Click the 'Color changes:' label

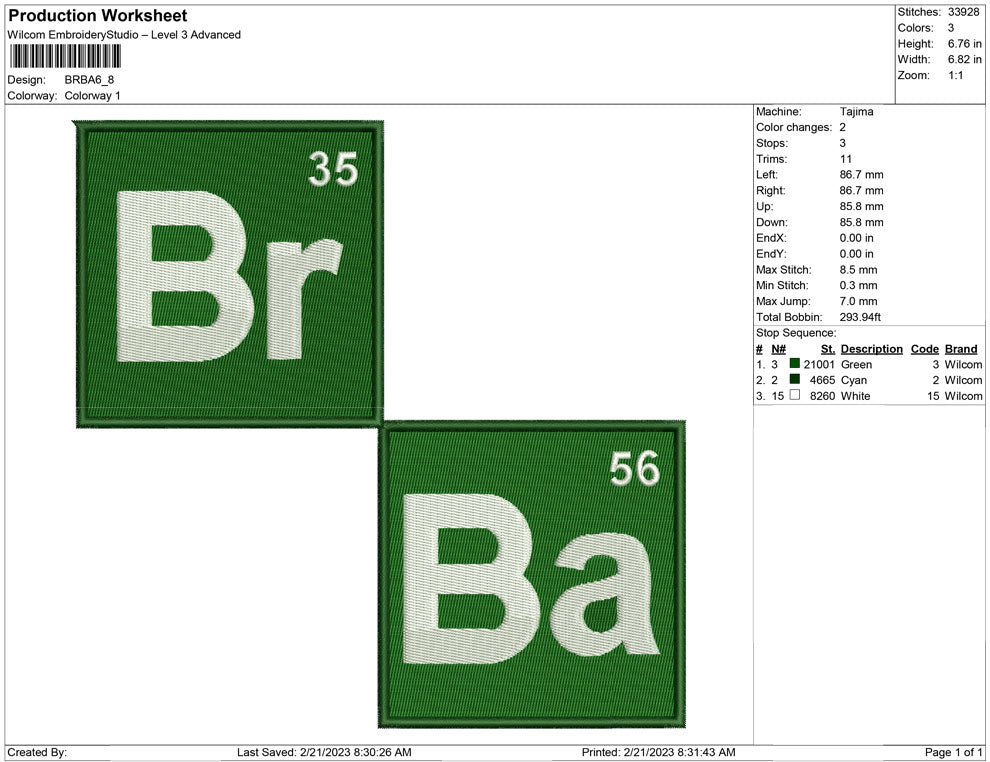[x=794, y=127]
